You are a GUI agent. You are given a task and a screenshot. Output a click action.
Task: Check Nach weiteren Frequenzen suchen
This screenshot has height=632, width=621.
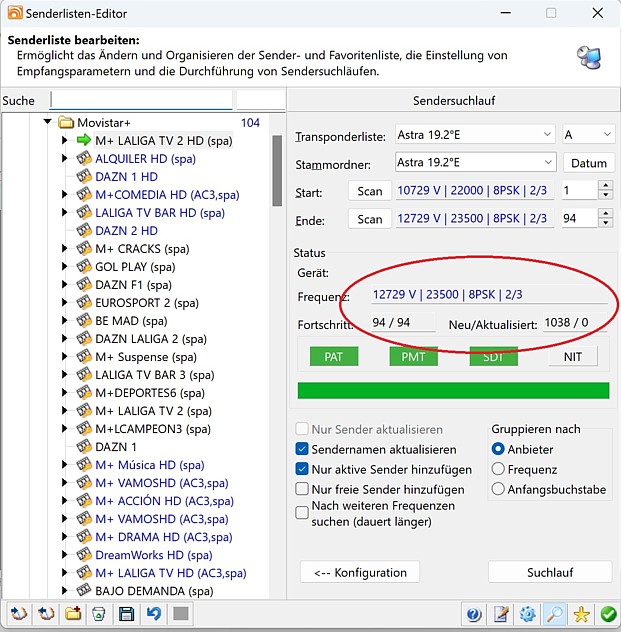pos(302,513)
